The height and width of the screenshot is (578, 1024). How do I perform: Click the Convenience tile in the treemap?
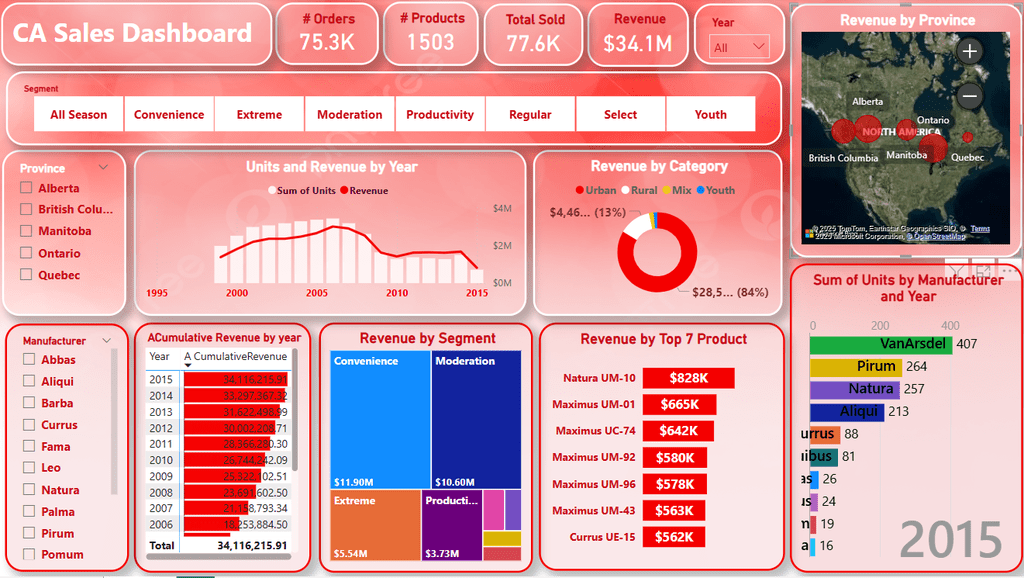(380, 420)
